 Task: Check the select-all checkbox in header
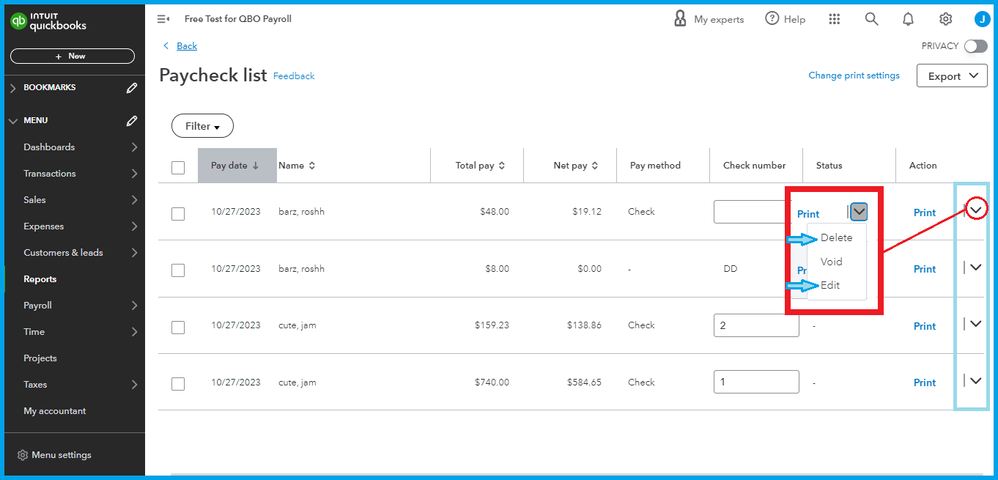pos(178,167)
